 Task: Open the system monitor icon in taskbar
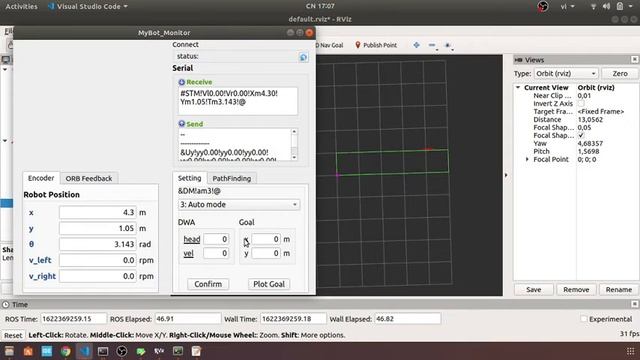[178, 351]
